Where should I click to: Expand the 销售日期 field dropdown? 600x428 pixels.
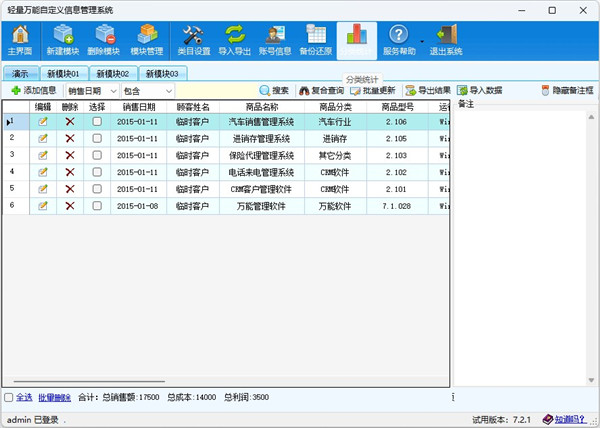click(114, 91)
